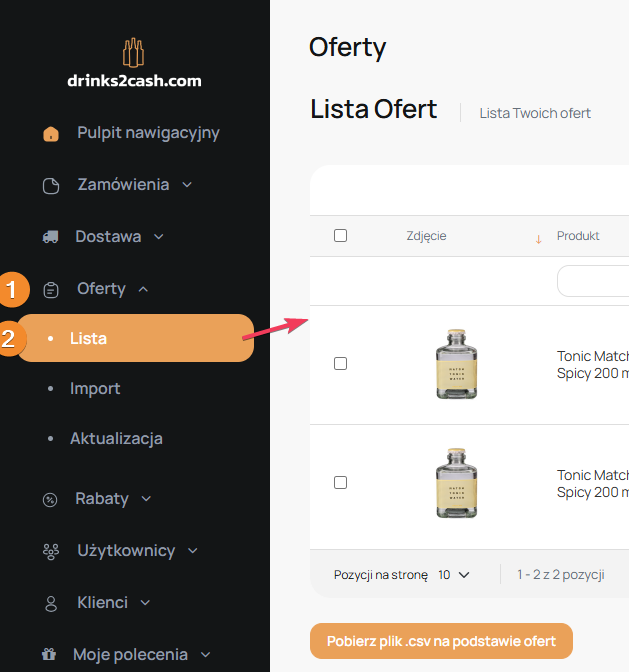Check the first Tonic Match product row
The width and height of the screenshot is (629, 672).
[340, 364]
